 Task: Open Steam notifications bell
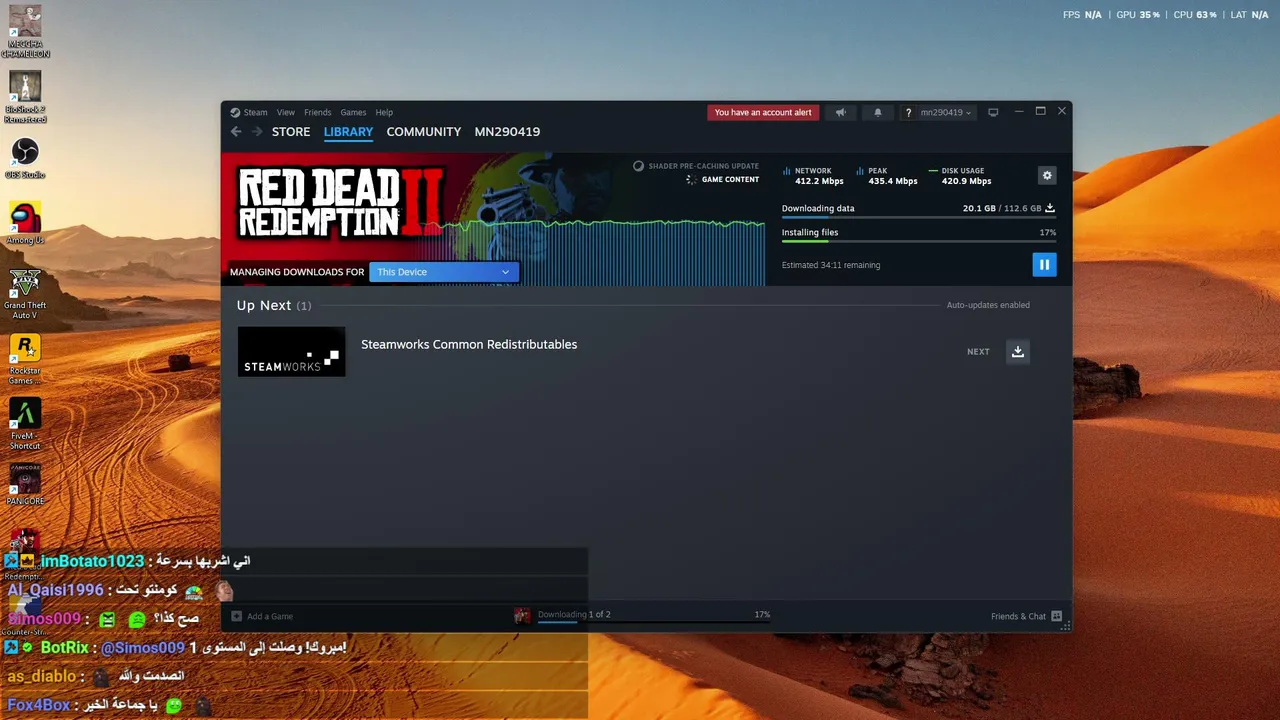(878, 112)
